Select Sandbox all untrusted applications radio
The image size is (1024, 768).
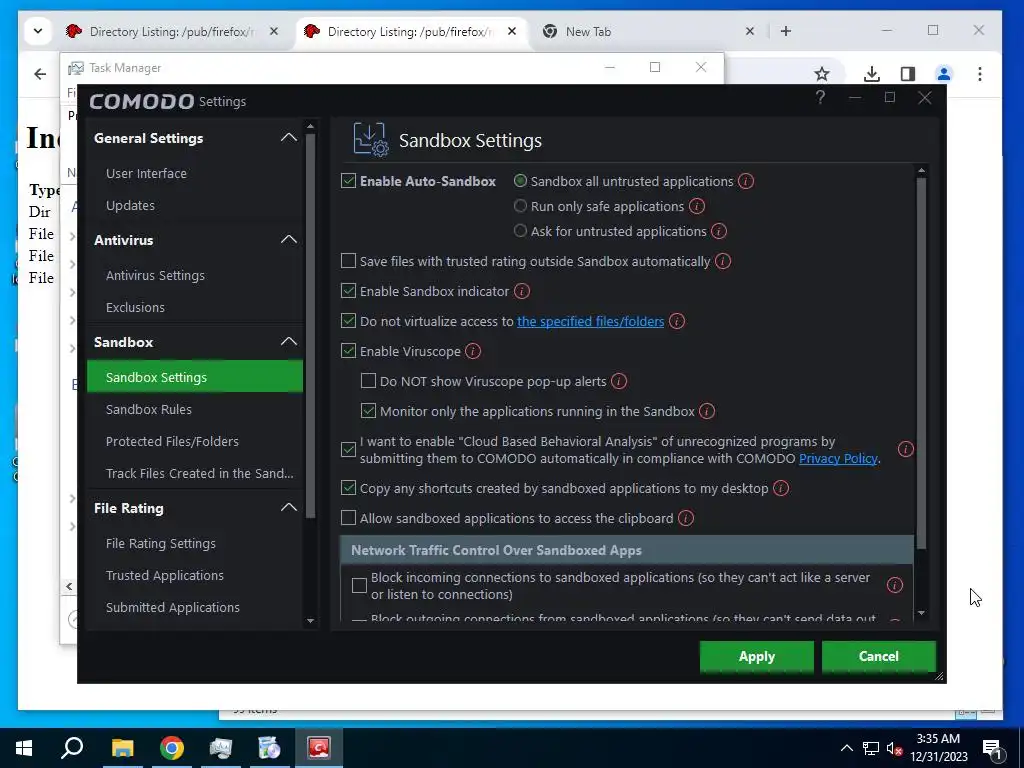click(520, 181)
